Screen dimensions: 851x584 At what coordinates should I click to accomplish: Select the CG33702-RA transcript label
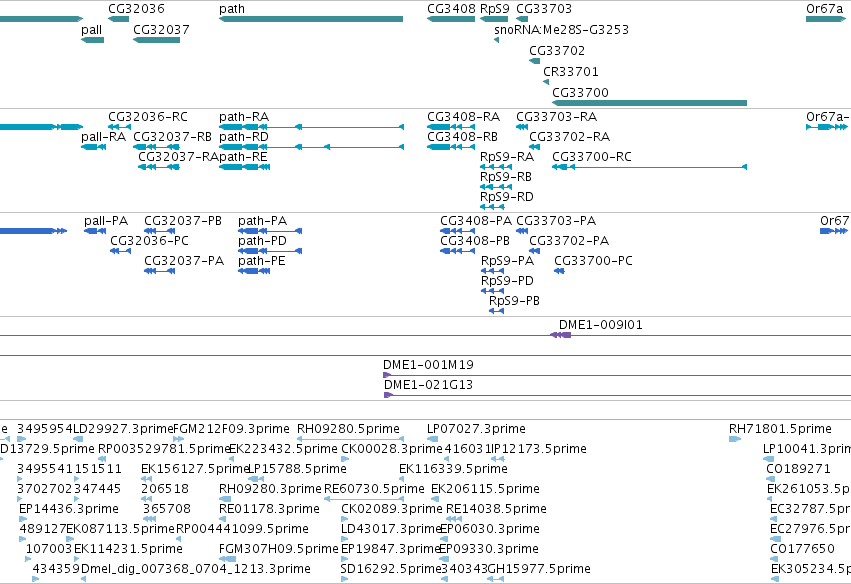[x=569, y=137]
